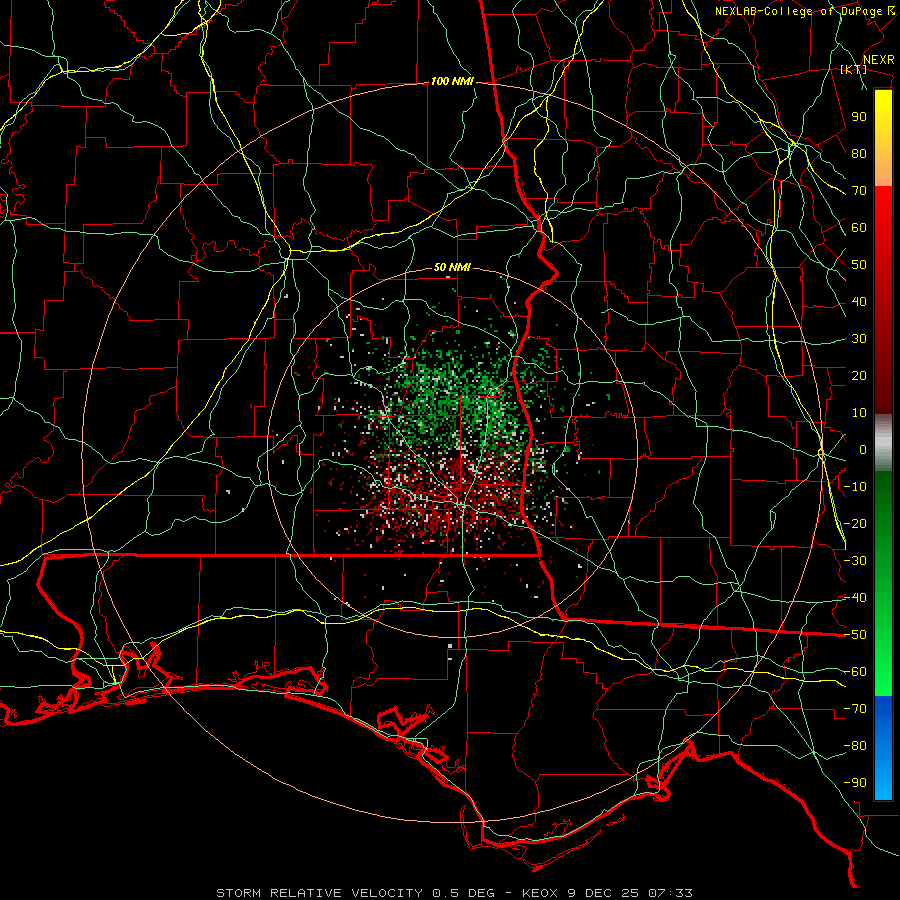
Task: Click the 70 value on the velocity scale
Action: pos(859,191)
